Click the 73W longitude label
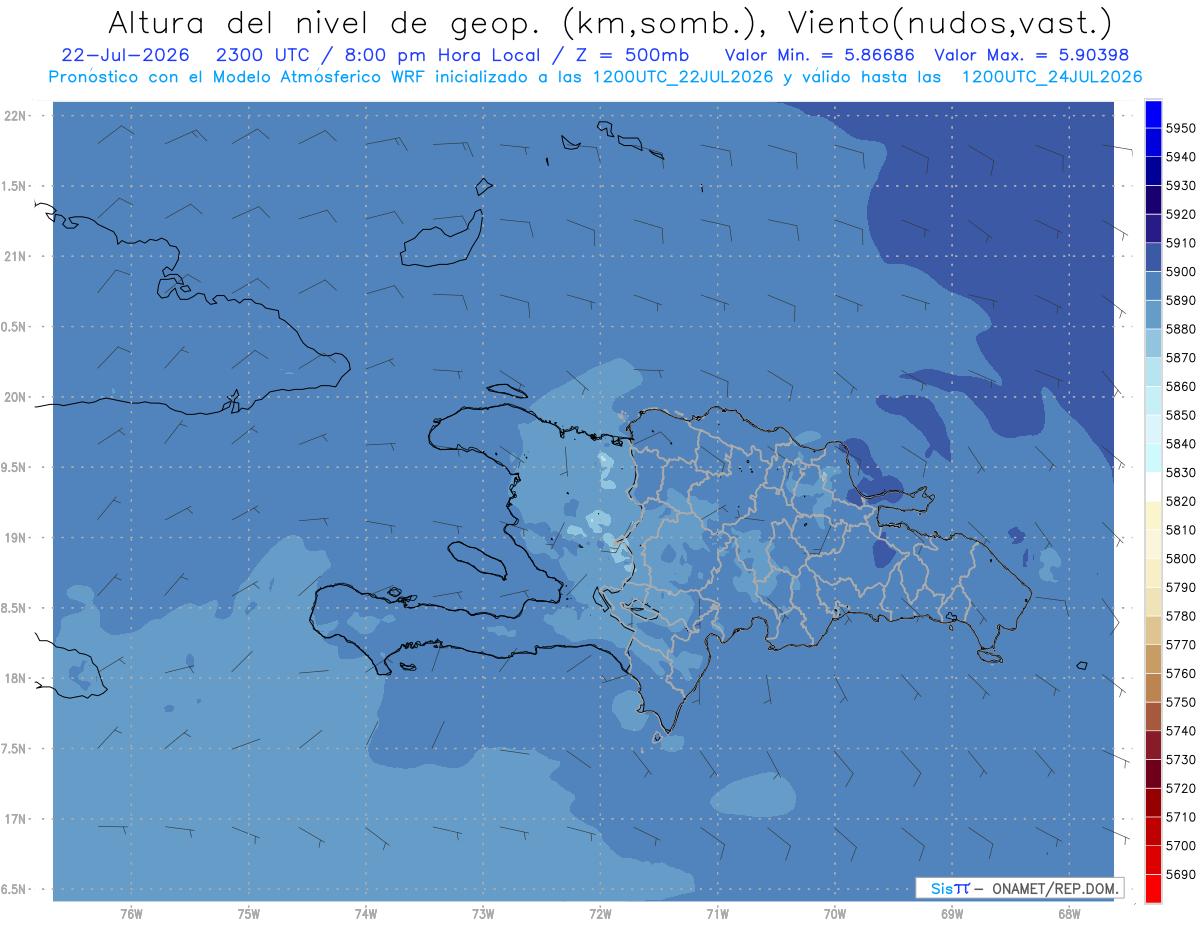Screen dimensions: 1200x927 pos(483,913)
